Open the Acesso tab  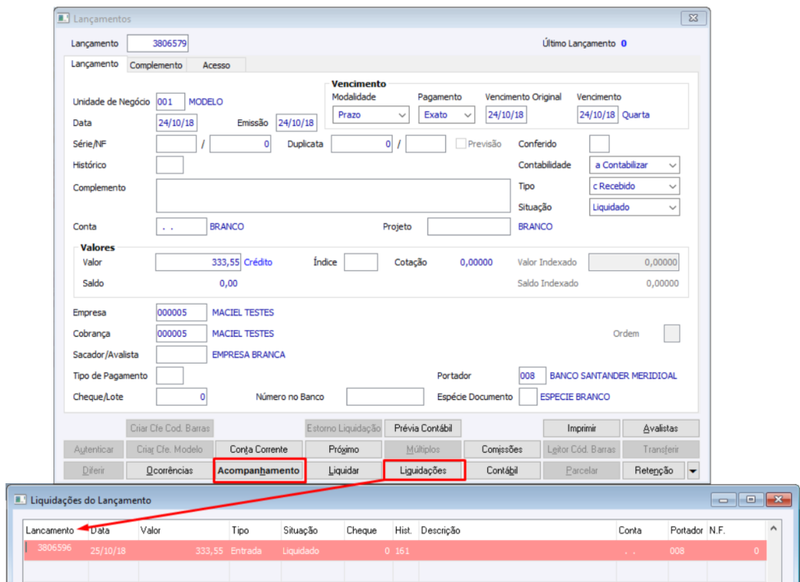(216, 65)
